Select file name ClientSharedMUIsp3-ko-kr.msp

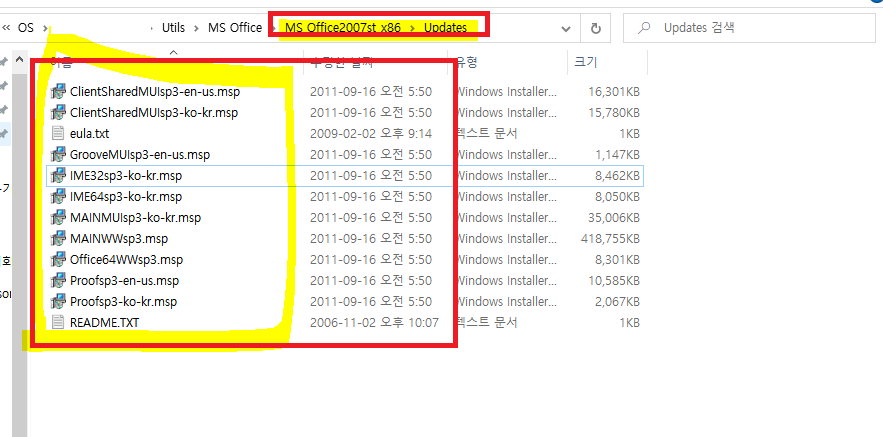pos(154,113)
